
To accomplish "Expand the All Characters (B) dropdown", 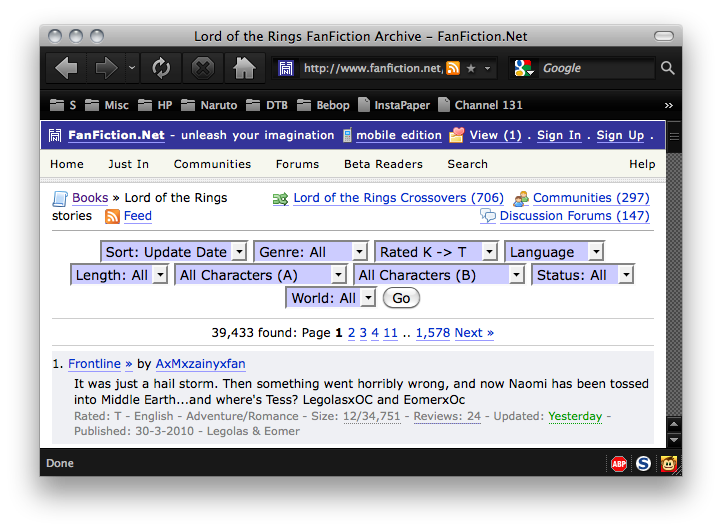I will (x=439, y=275).
